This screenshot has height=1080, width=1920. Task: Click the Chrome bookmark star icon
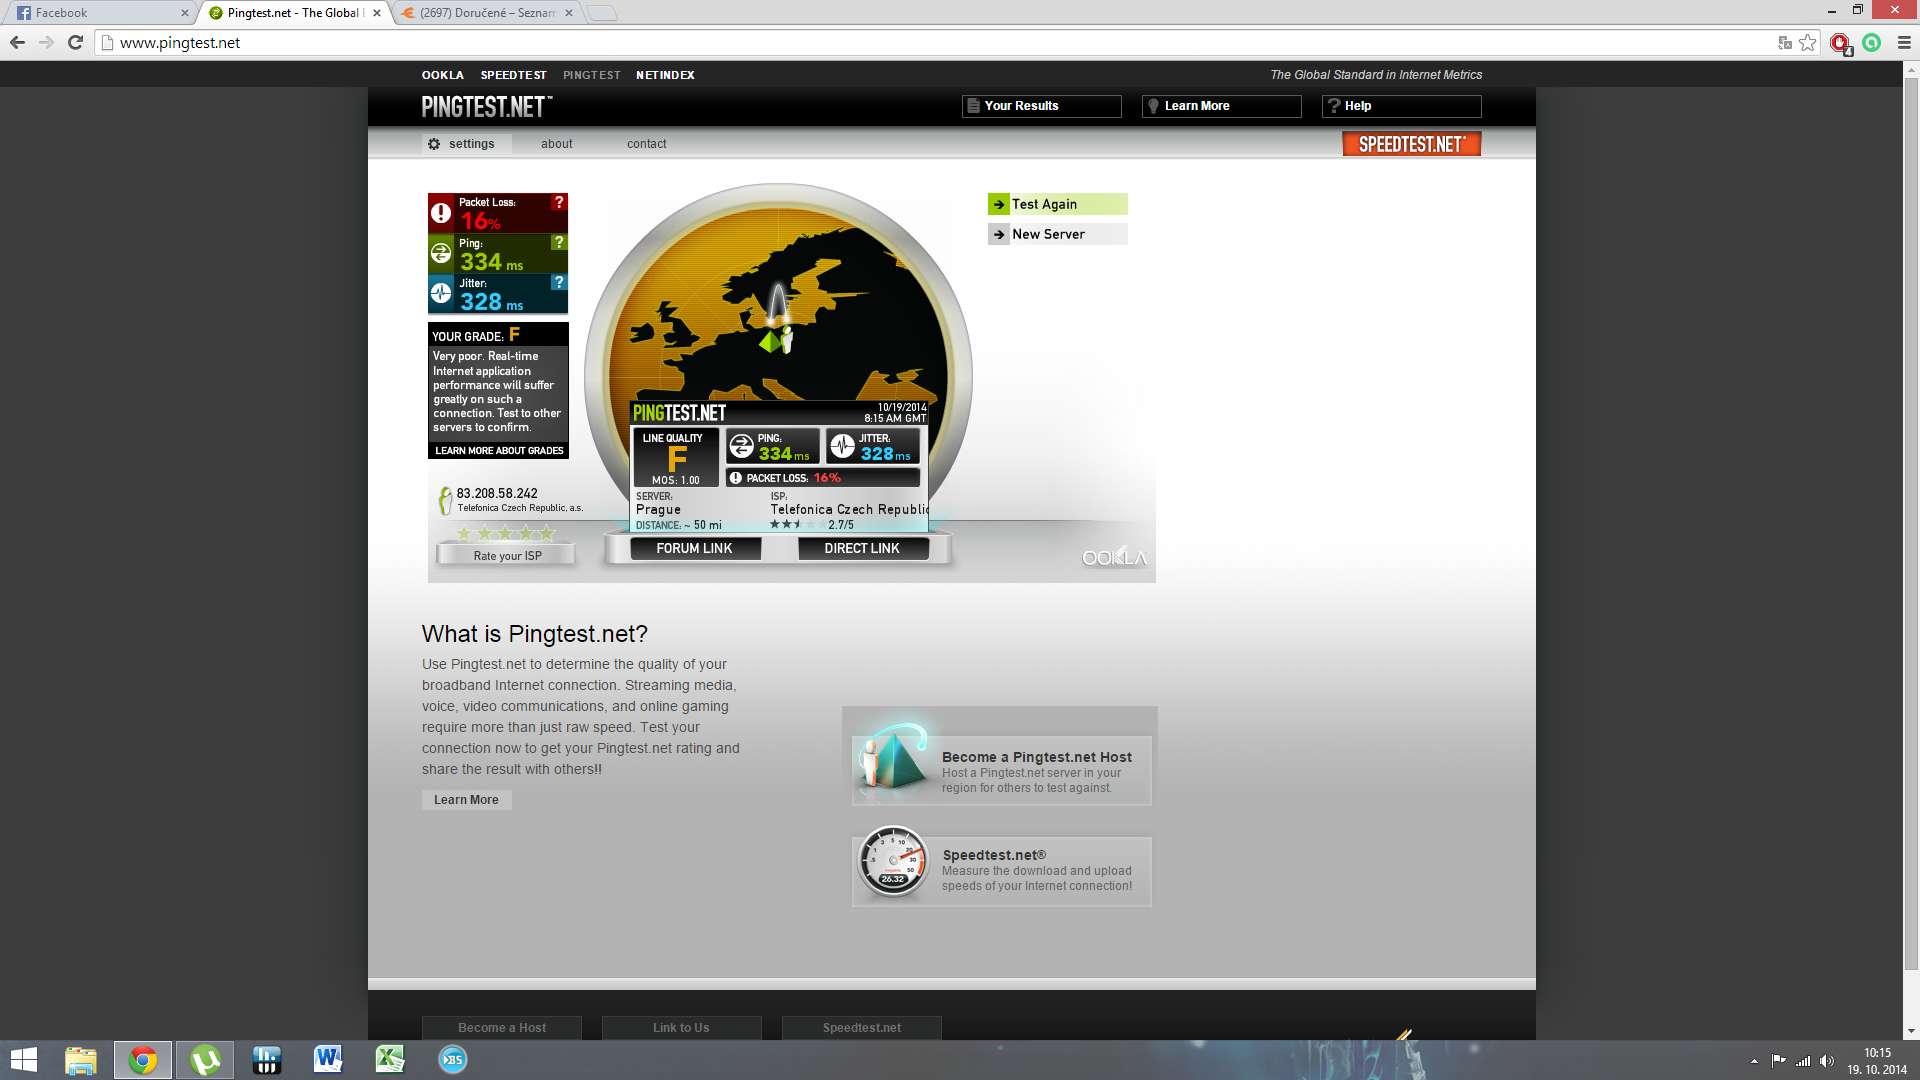[1808, 43]
